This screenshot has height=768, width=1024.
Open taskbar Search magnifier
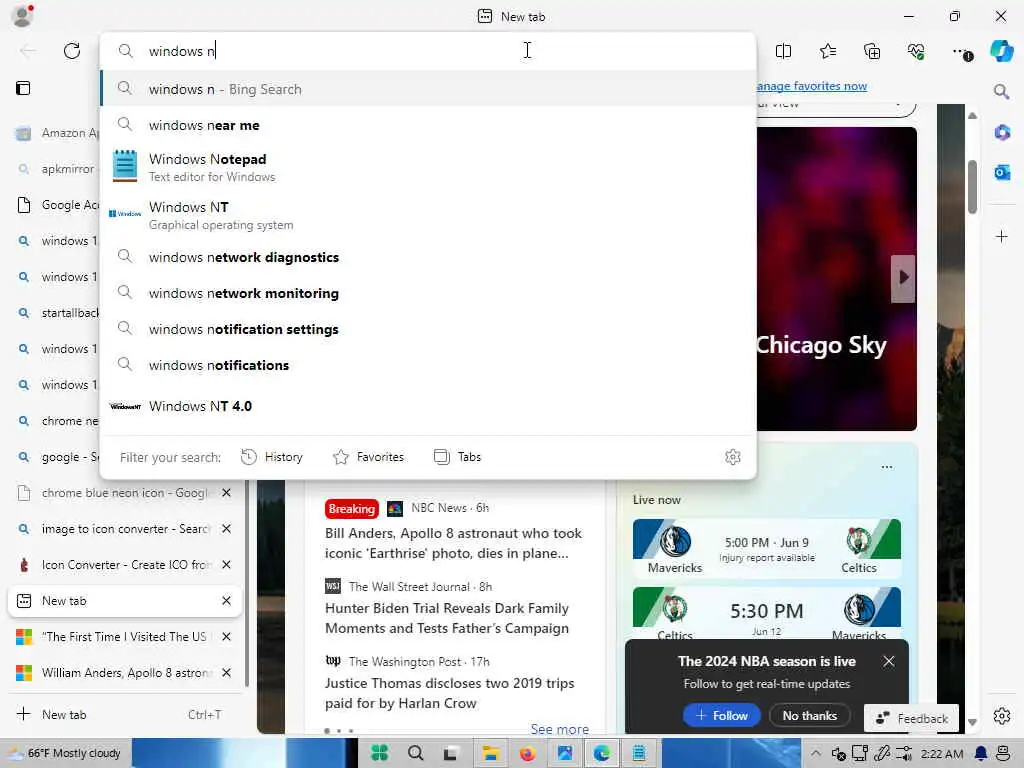pos(415,753)
